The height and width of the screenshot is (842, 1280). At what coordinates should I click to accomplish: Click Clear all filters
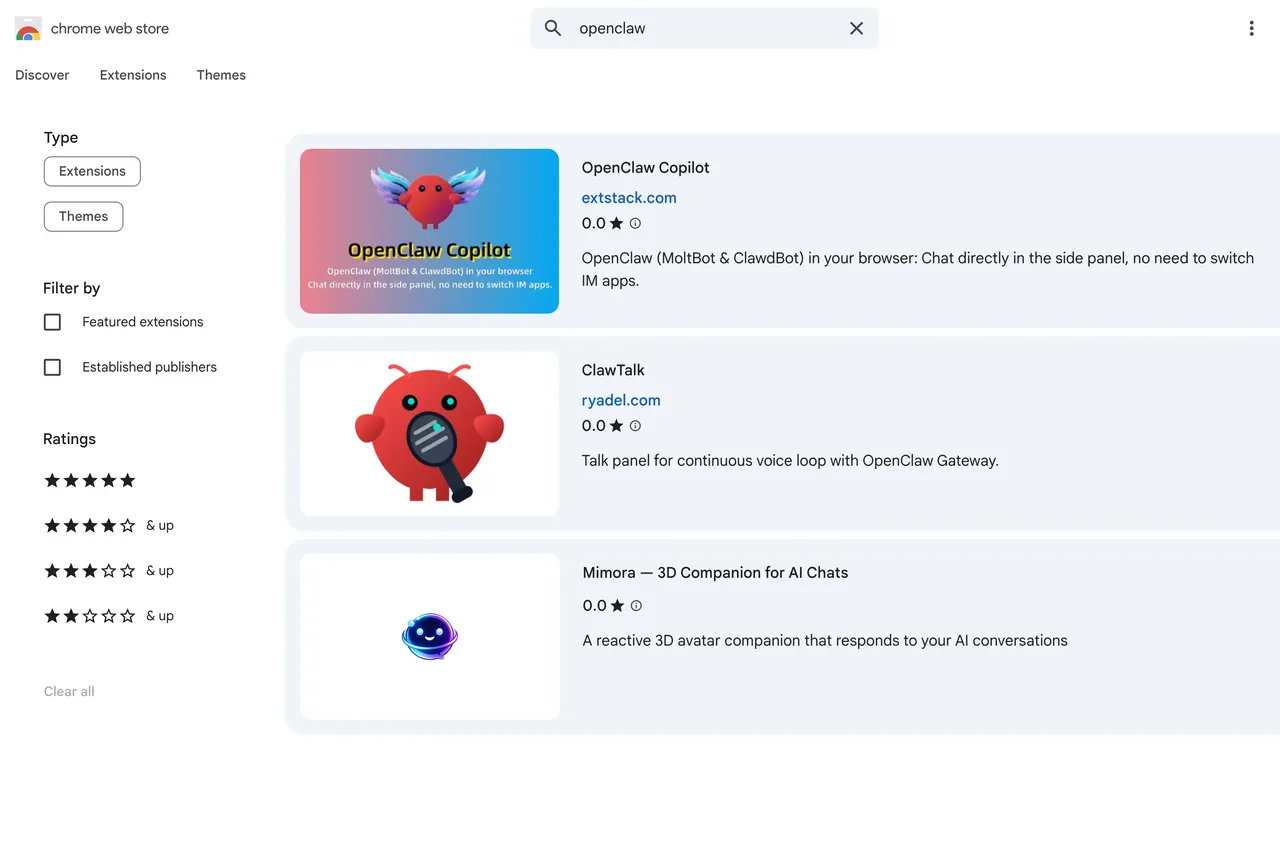click(69, 691)
